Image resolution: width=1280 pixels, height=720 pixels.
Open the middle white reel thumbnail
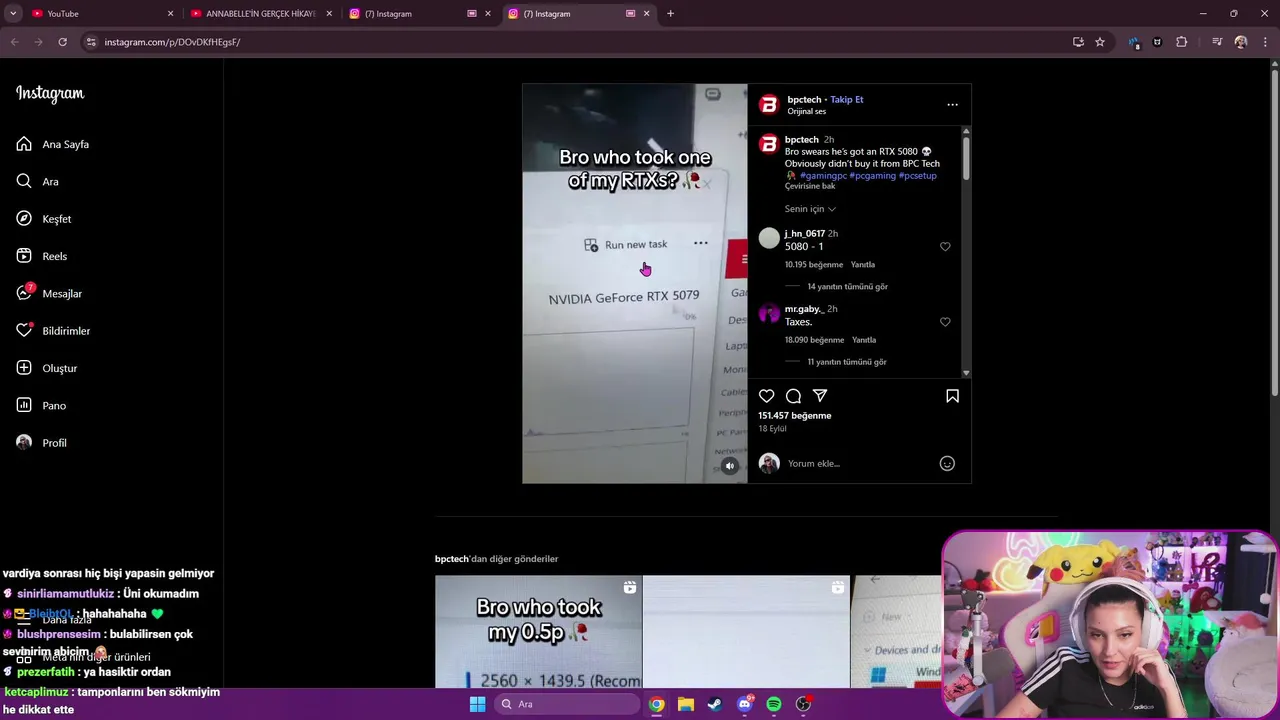746,632
